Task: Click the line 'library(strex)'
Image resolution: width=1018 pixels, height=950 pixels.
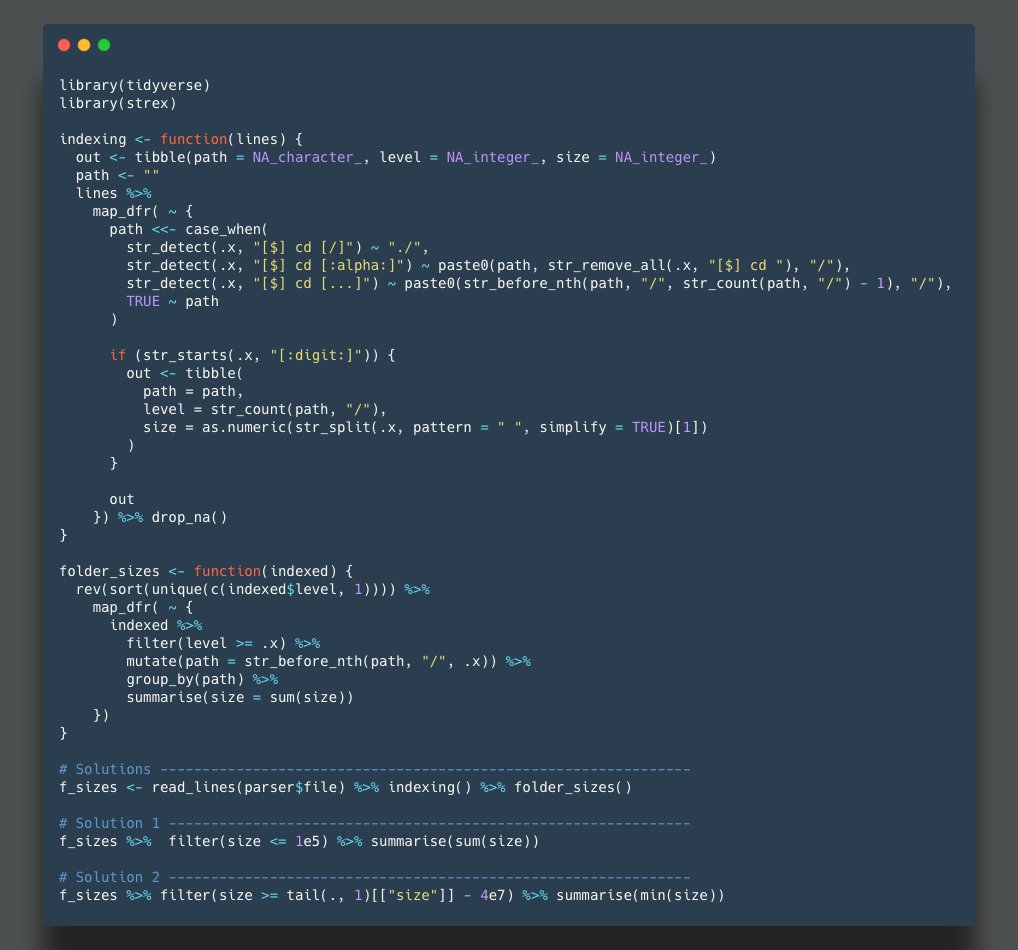Action: click(118, 103)
